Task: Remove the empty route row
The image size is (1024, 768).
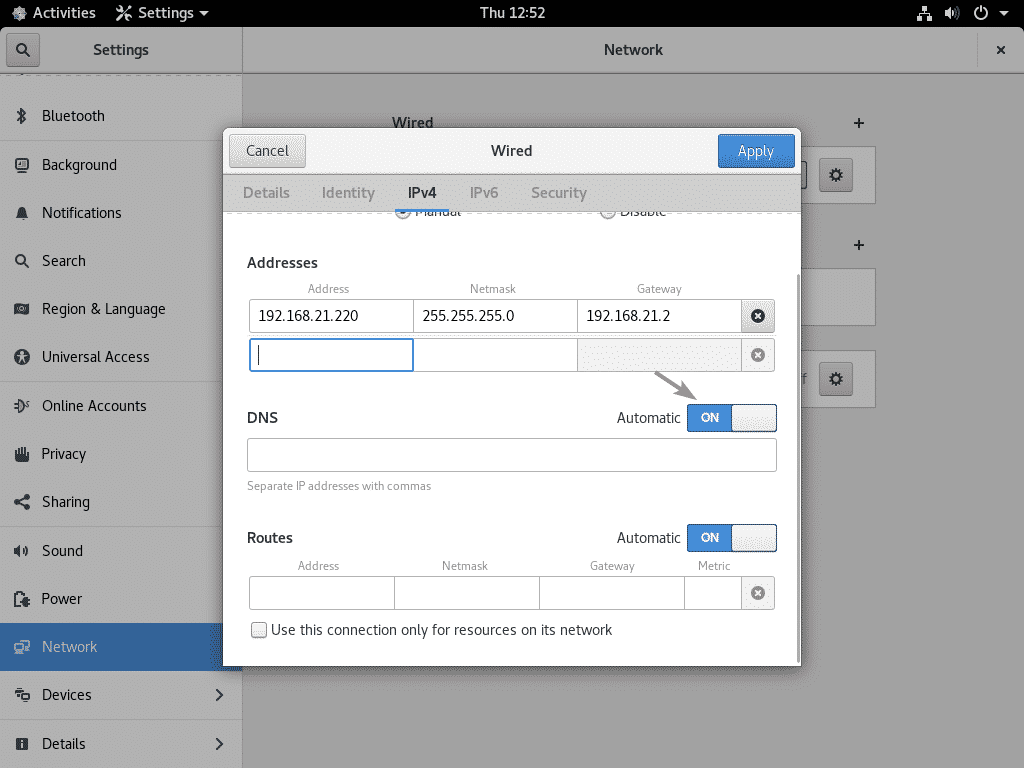Action: click(x=758, y=593)
